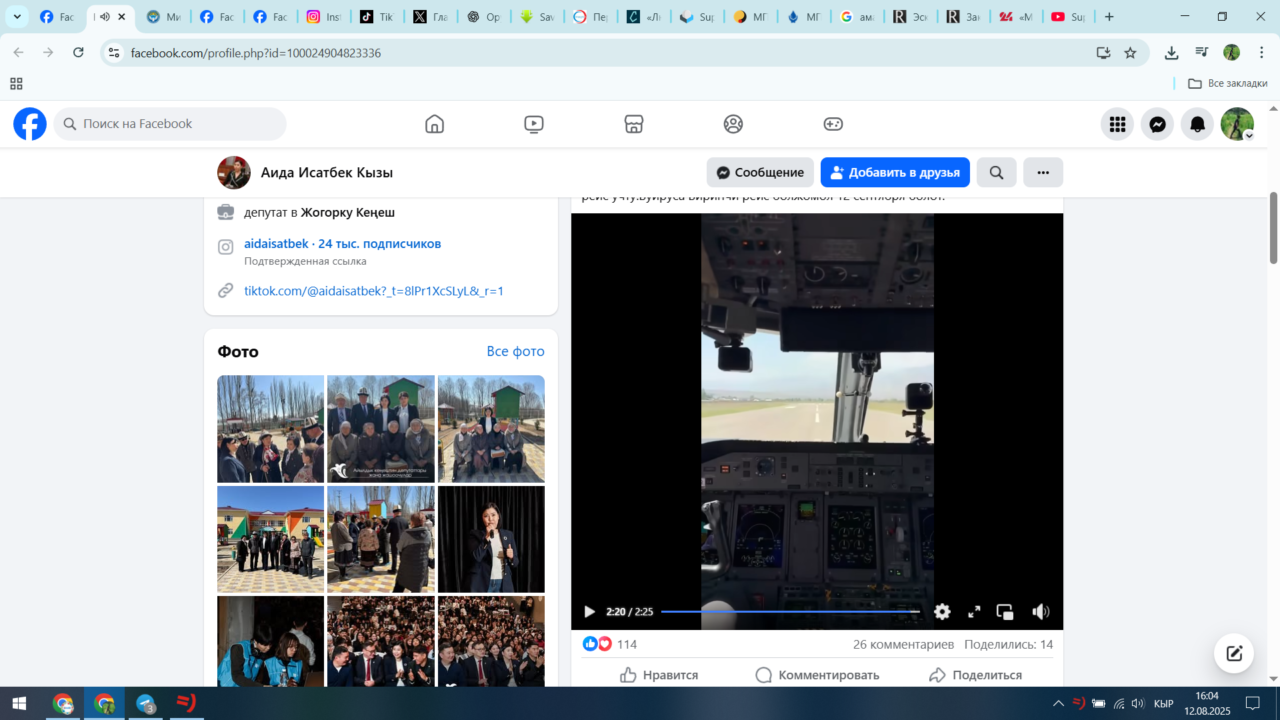Open the Marketplace store icon
This screenshot has width=1280, height=720.
(633, 124)
